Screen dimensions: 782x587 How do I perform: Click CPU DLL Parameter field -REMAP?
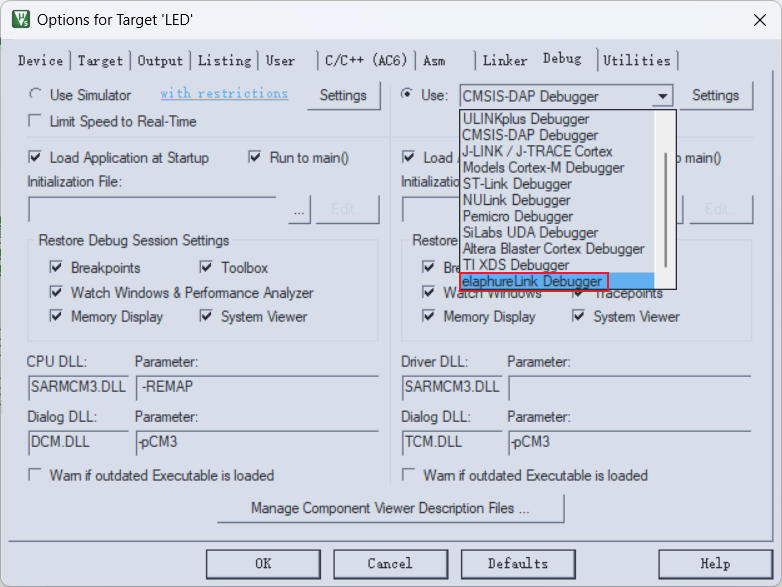pos(257,387)
